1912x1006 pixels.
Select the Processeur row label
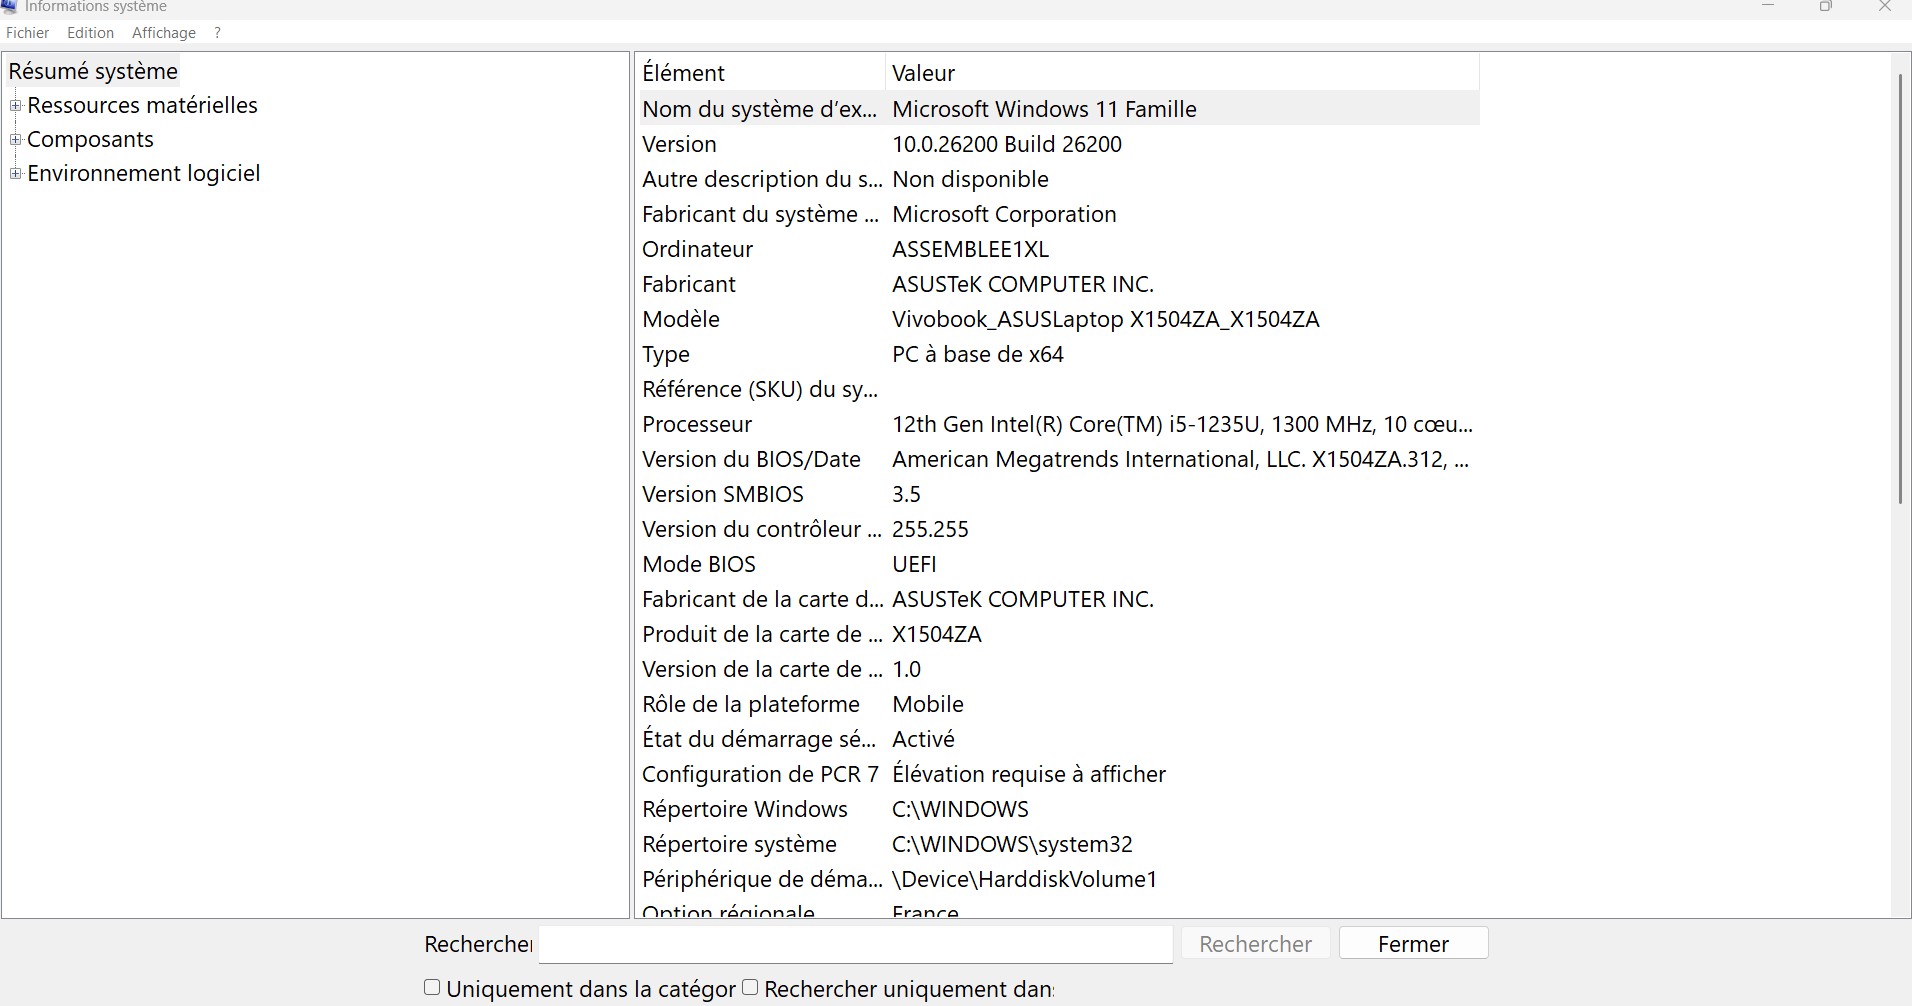point(697,424)
